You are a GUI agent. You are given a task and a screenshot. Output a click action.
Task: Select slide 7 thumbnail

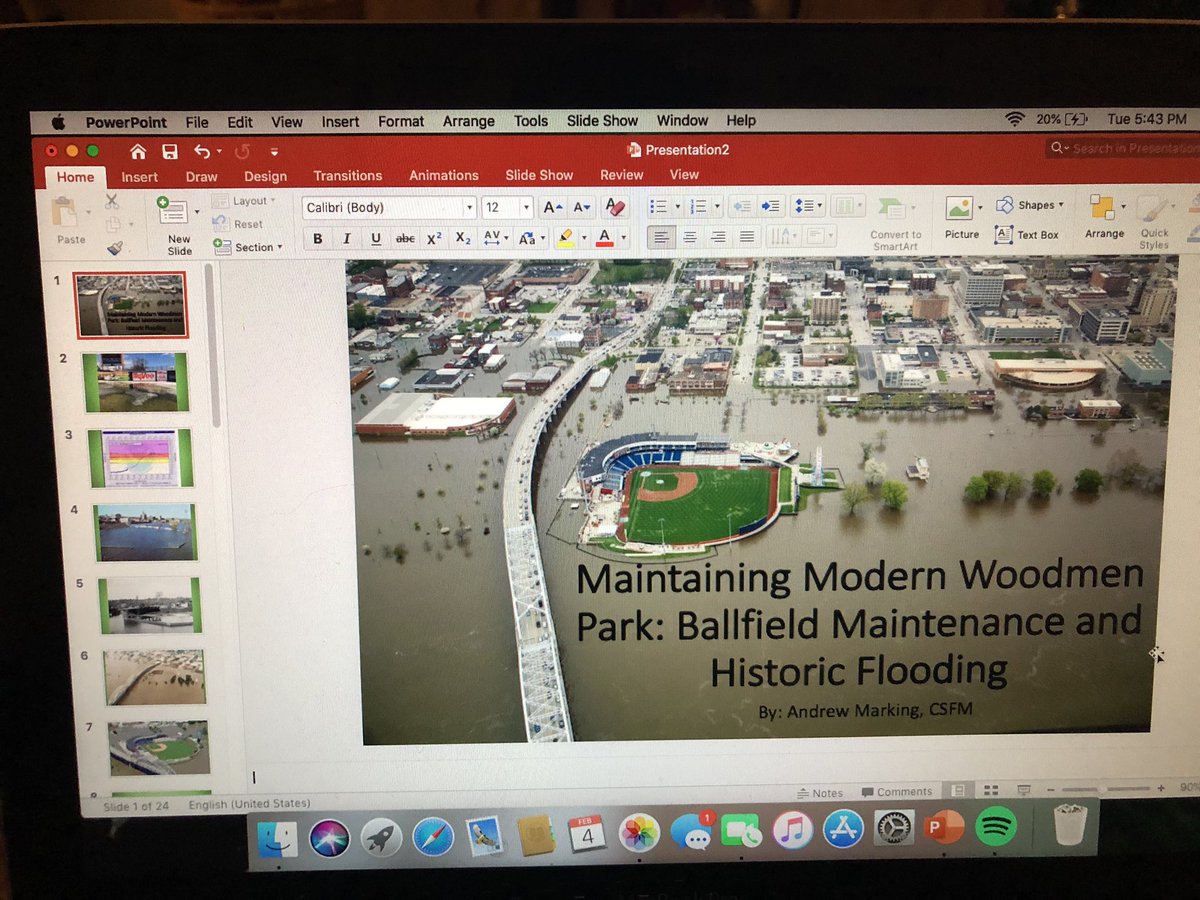pos(159,747)
